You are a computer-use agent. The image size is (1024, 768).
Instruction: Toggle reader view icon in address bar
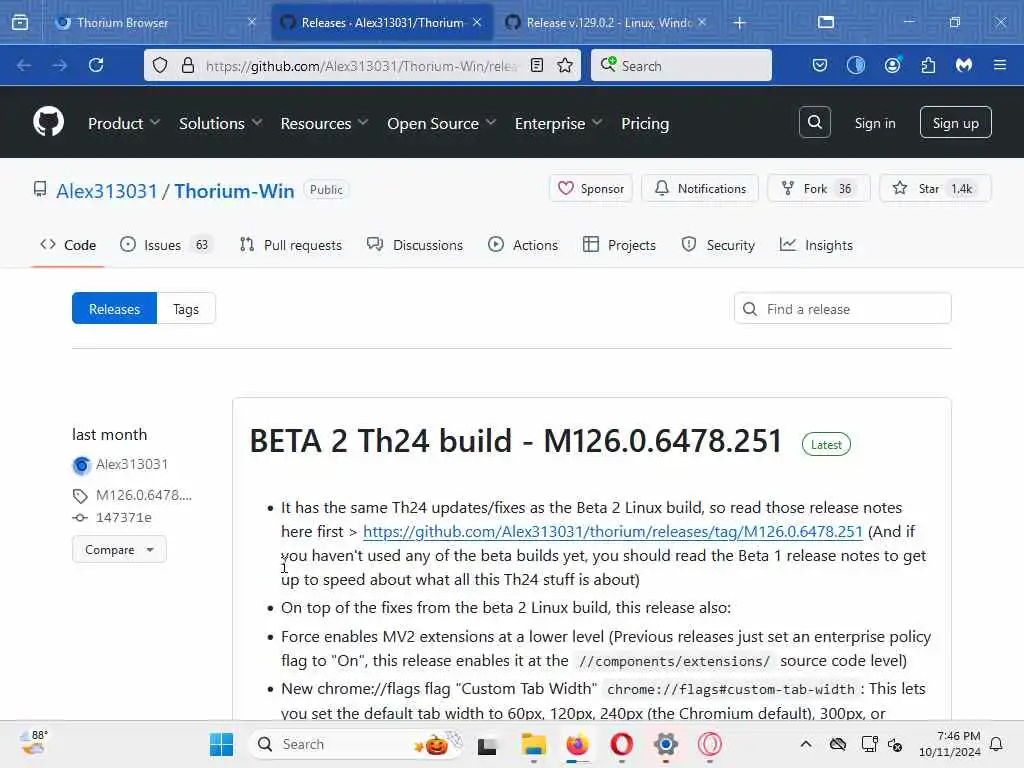pyautogui.click(x=537, y=65)
